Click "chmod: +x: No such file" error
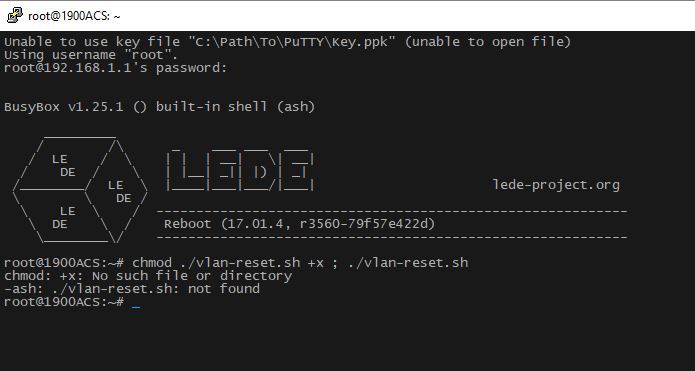The image size is (695, 371). point(148,276)
